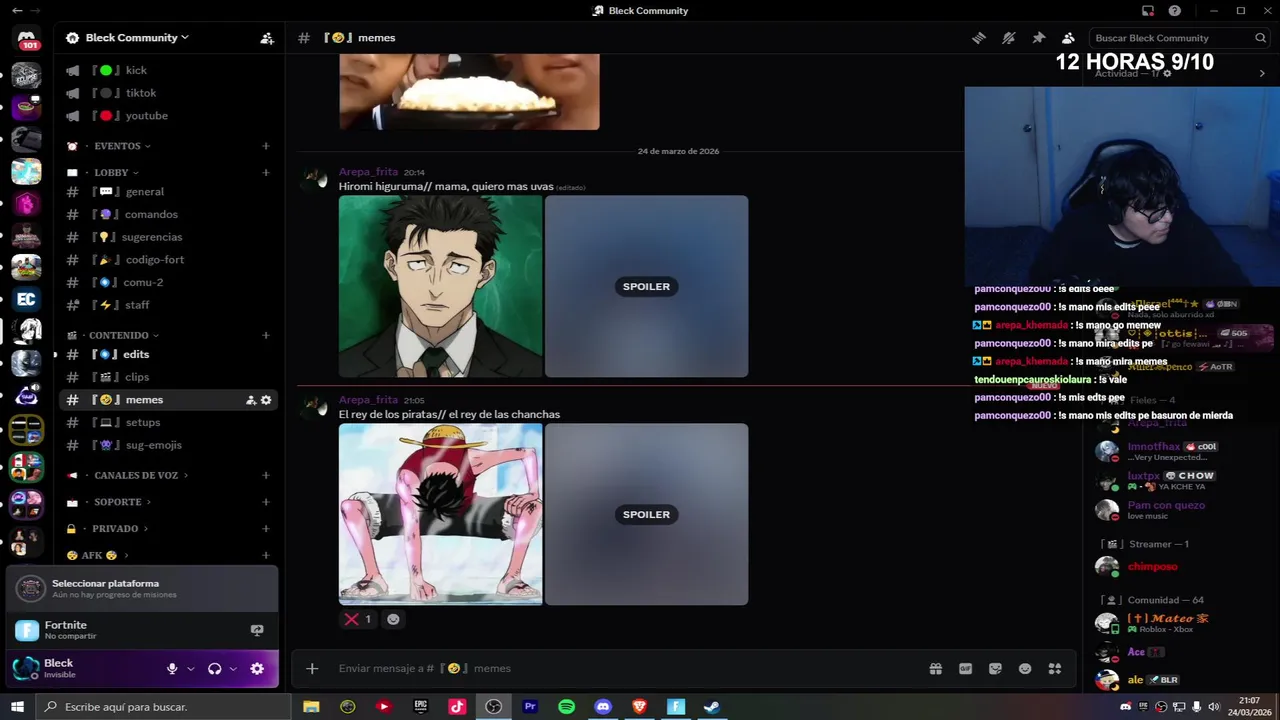Click the X reaction with count 1
Screen dimensions: 1280x720
tap(358, 619)
